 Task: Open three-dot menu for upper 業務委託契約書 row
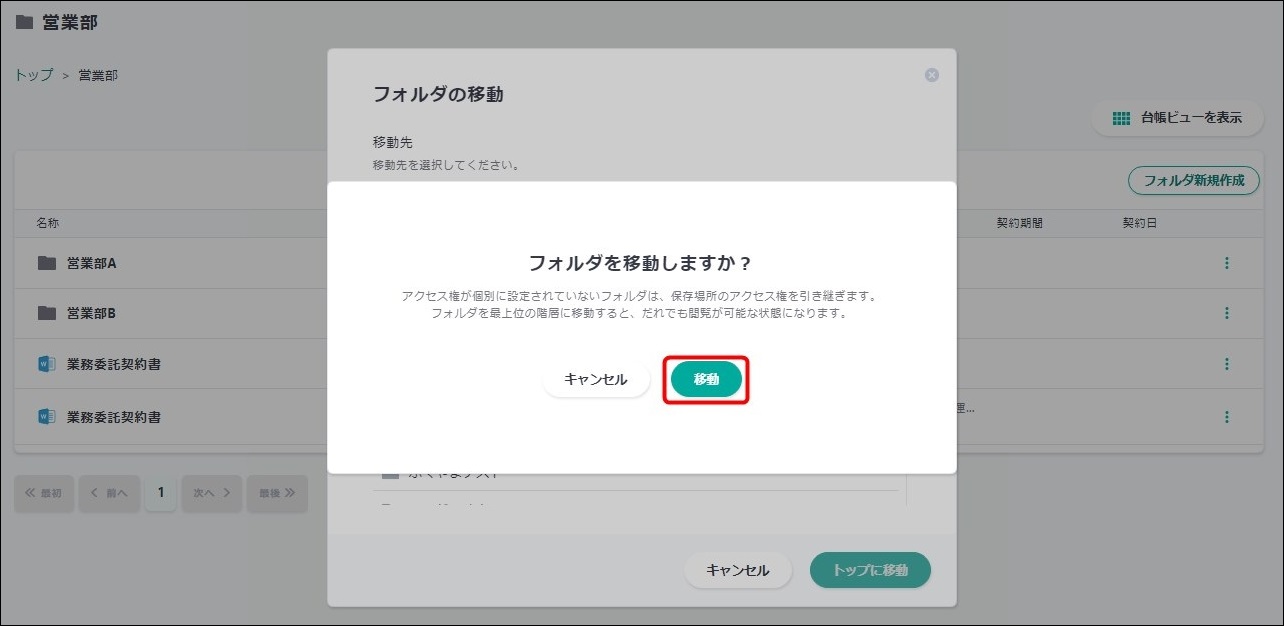tap(1227, 364)
